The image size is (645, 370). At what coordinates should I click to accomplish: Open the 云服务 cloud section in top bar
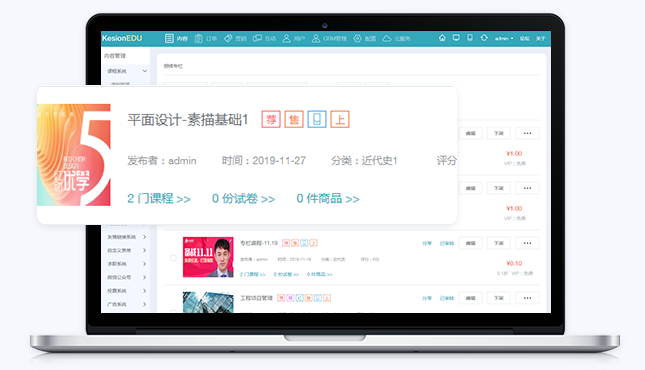pos(397,38)
